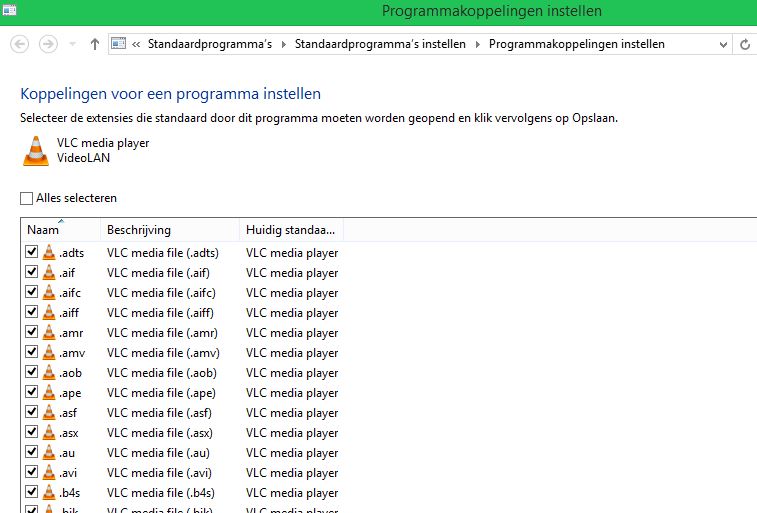Click the VideoLAN publisher text
757x513 pixels.
click(x=83, y=158)
